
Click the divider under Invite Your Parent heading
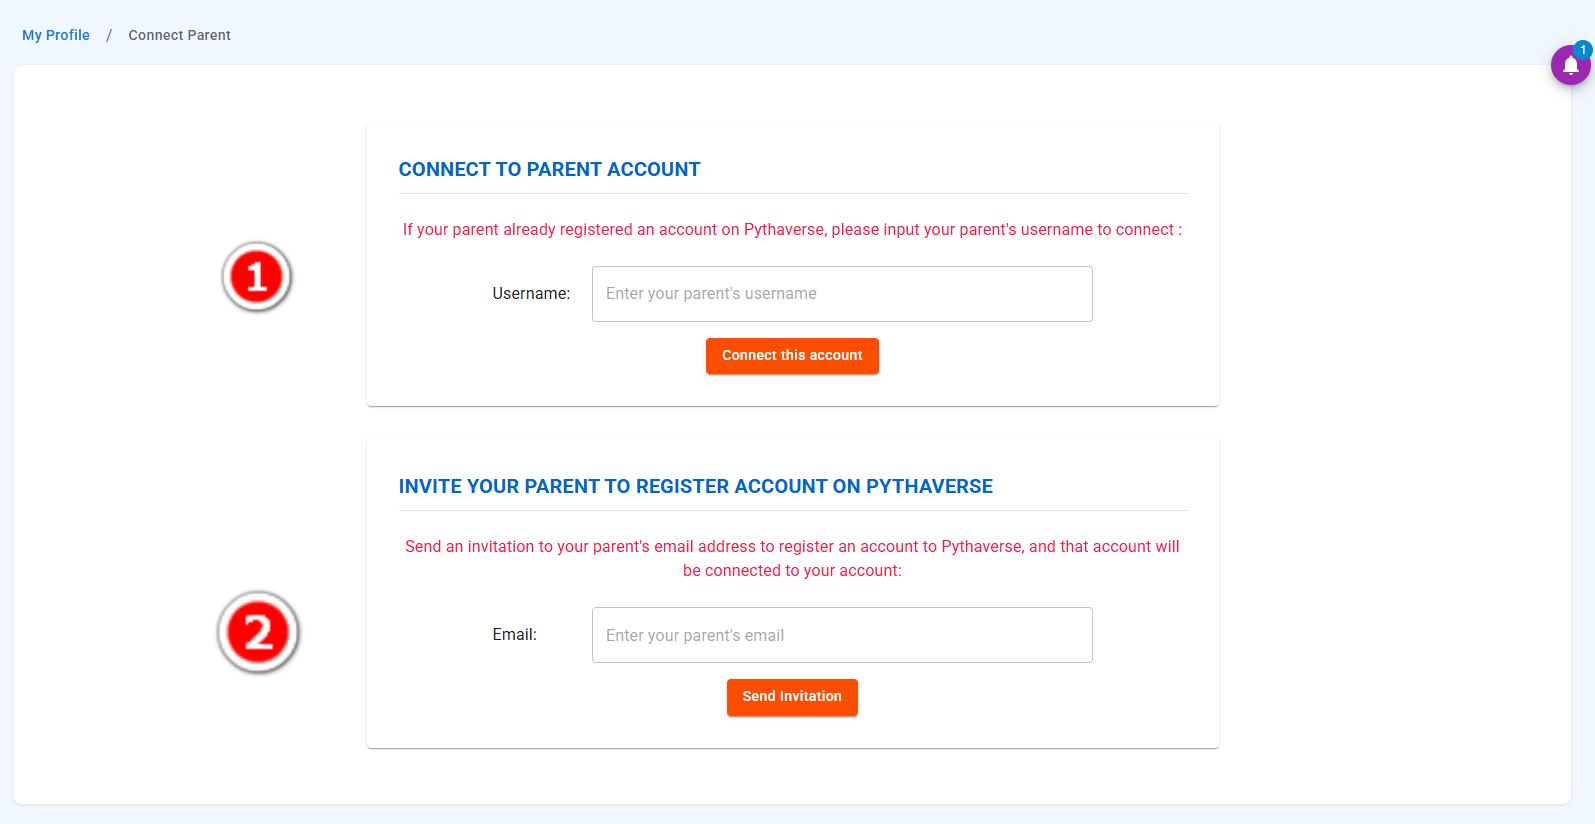coord(792,511)
